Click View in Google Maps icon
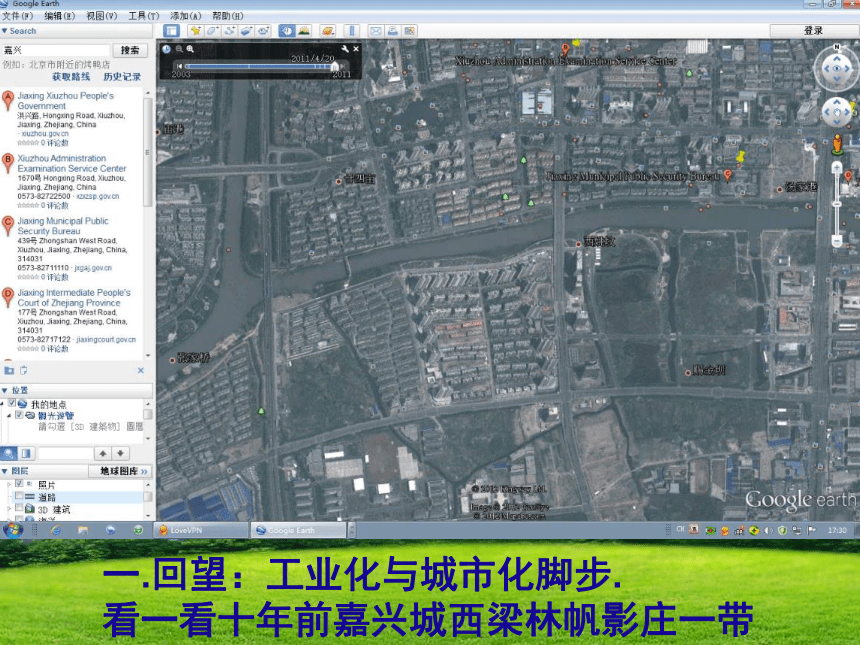Viewport: 860px width, 645px height. click(410, 31)
